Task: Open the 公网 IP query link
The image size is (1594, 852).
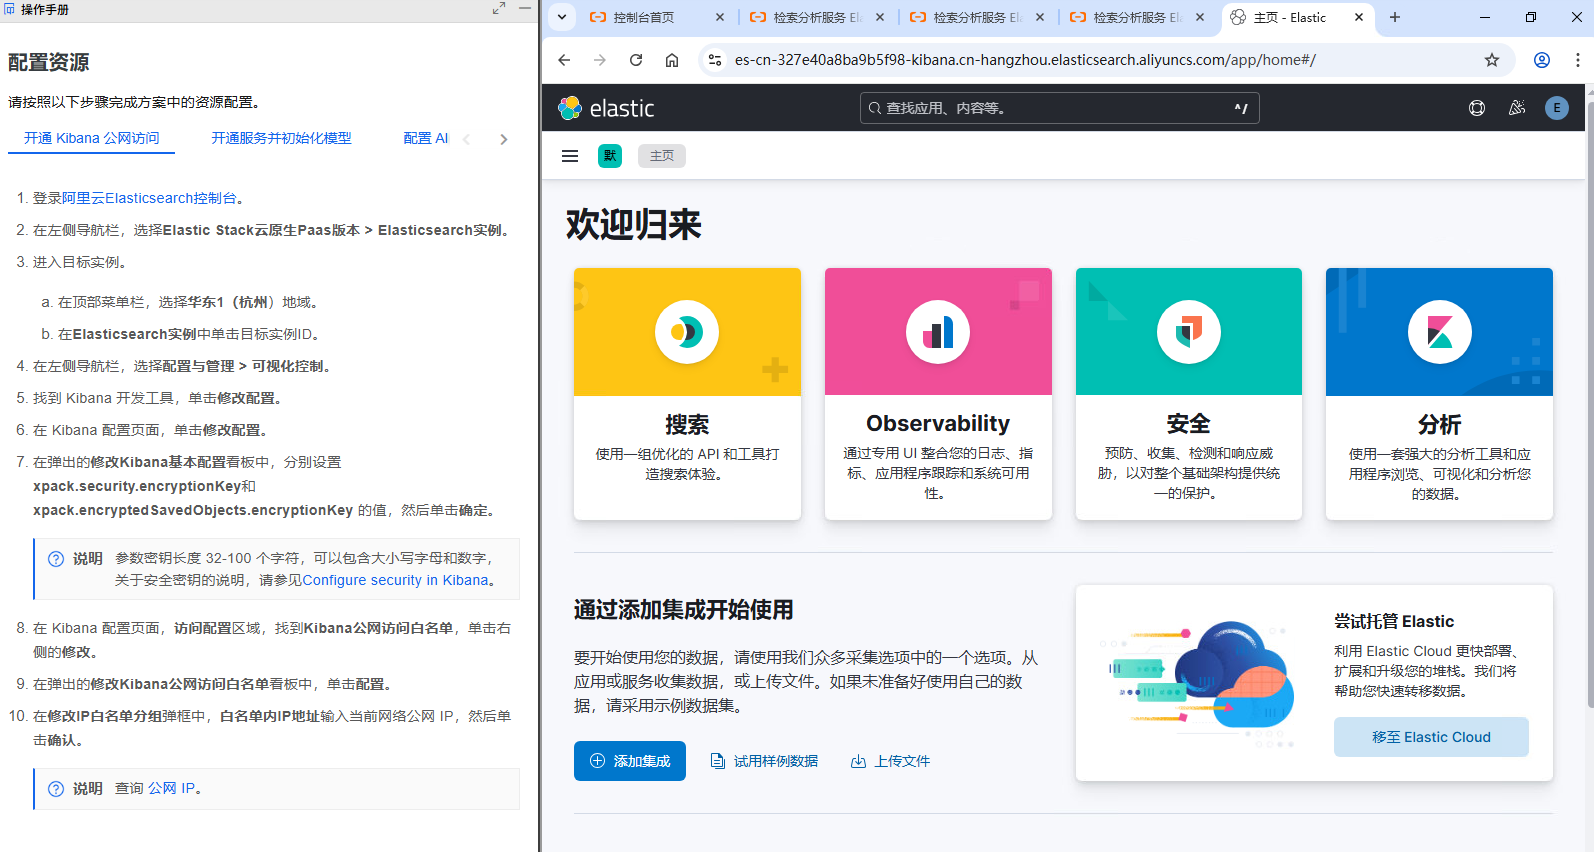Action: (x=172, y=788)
